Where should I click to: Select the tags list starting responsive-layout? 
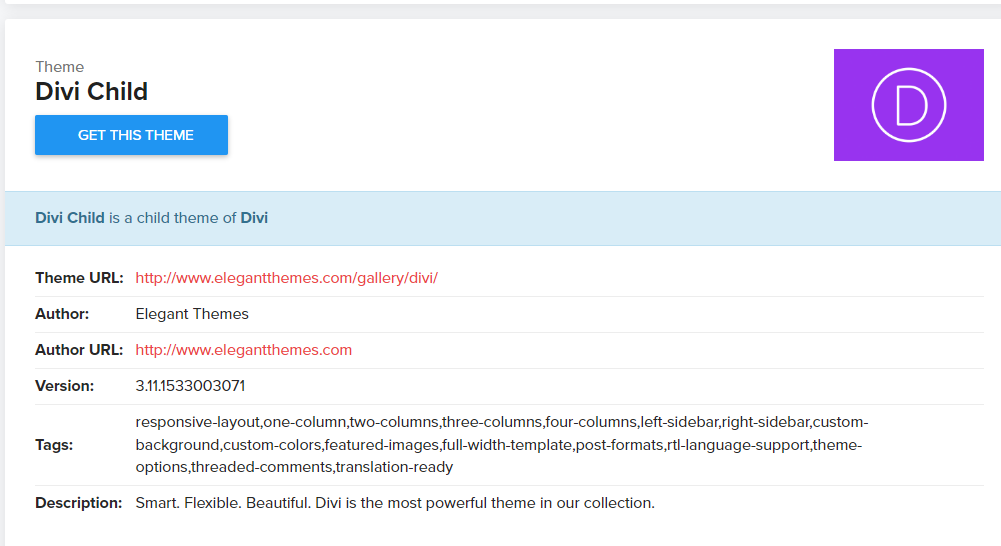tap(502, 444)
